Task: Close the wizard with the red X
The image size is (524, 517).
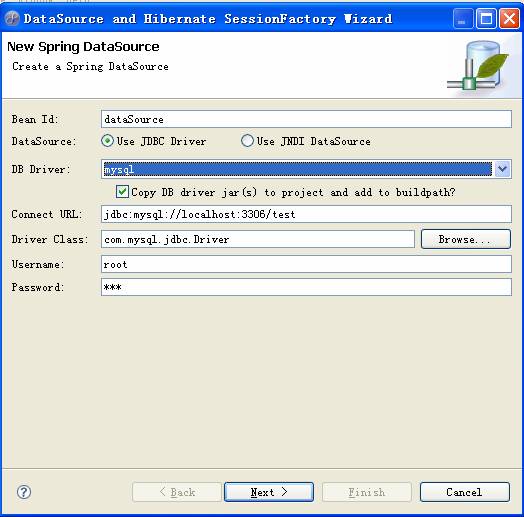Action: pos(509,19)
